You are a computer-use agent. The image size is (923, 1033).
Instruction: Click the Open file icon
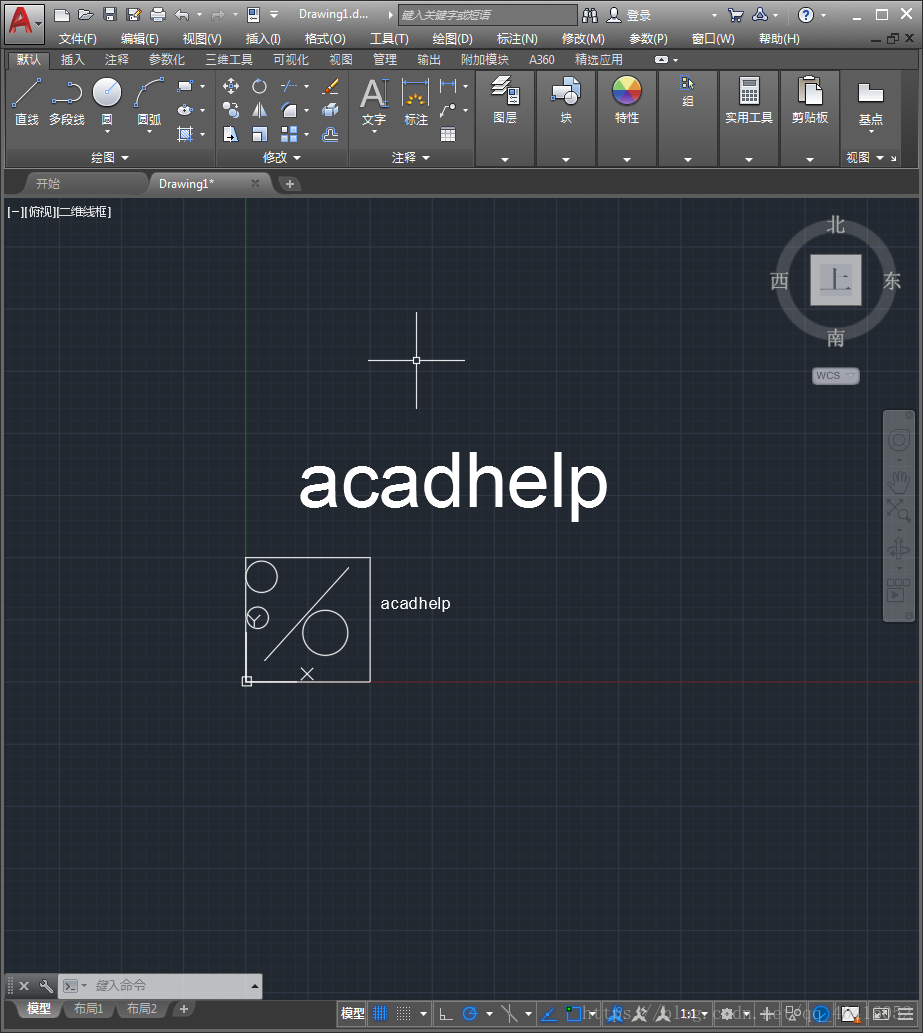click(x=86, y=14)
